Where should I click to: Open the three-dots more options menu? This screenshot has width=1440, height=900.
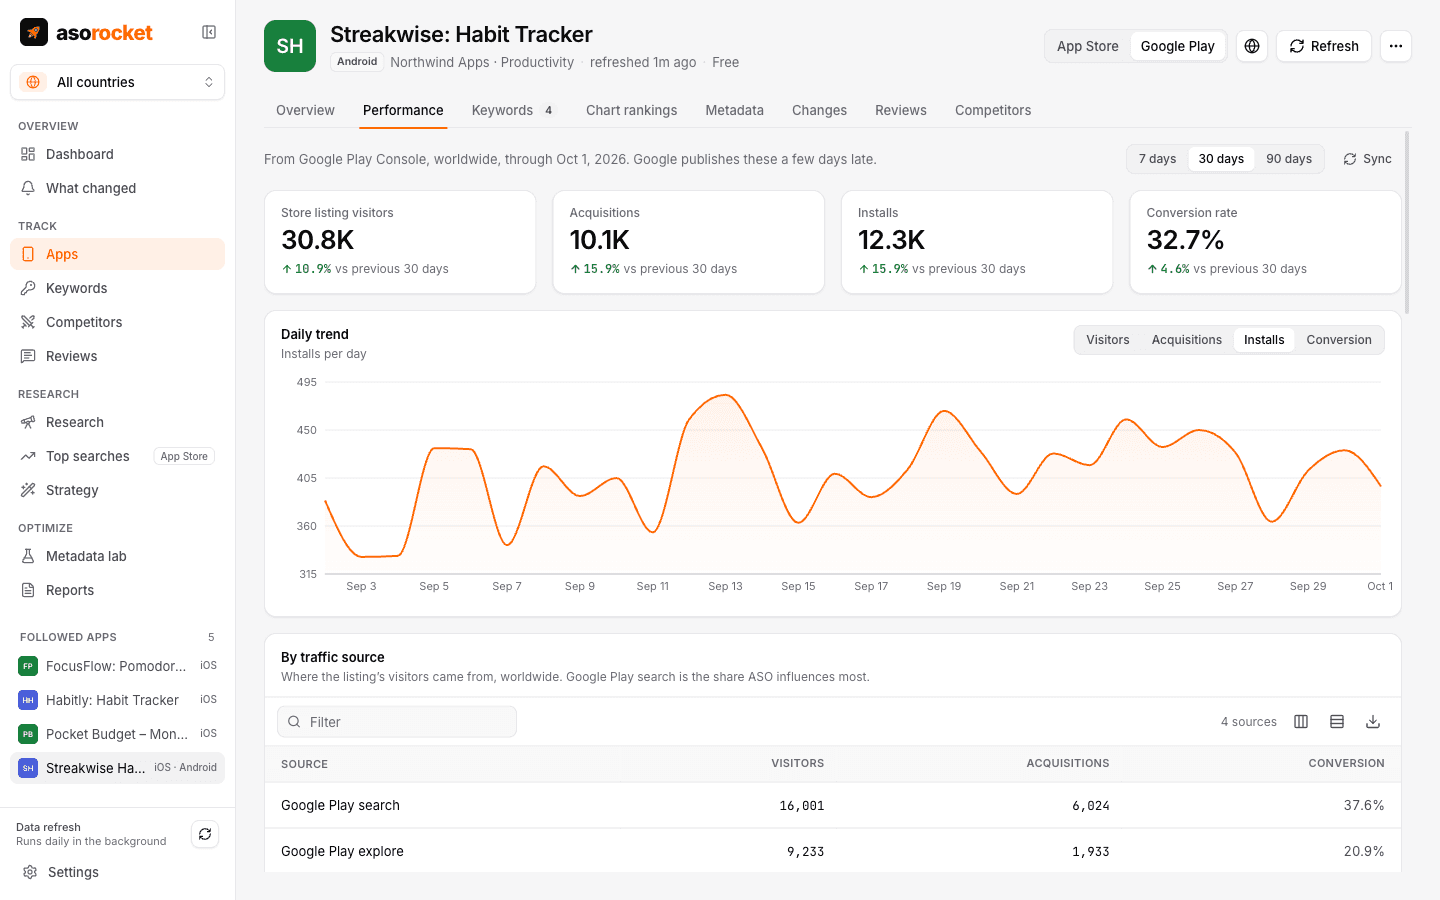click(1396, 46)
